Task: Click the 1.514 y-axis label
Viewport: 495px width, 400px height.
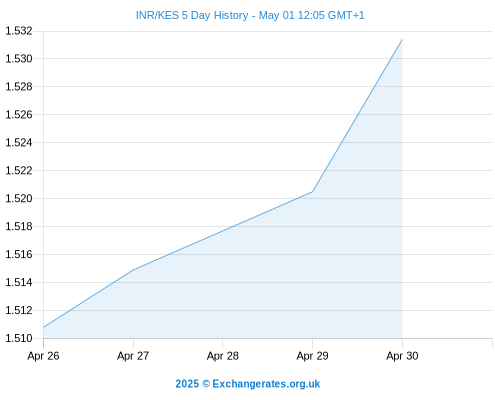Action: click(x=19, y=282)
